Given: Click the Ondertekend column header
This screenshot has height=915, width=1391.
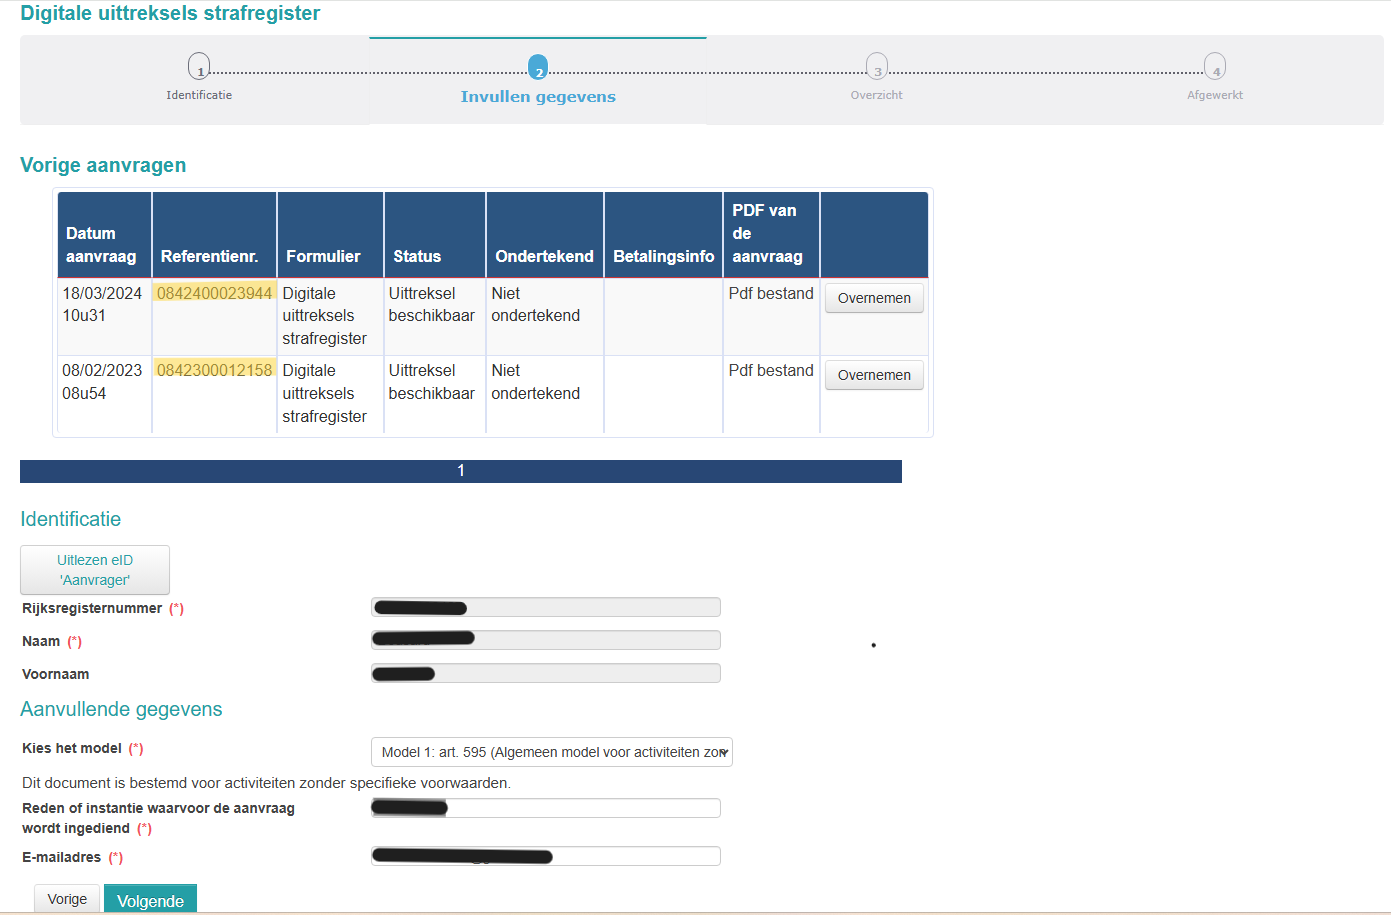Looking at the screenshot, I should tap(545, 235).
